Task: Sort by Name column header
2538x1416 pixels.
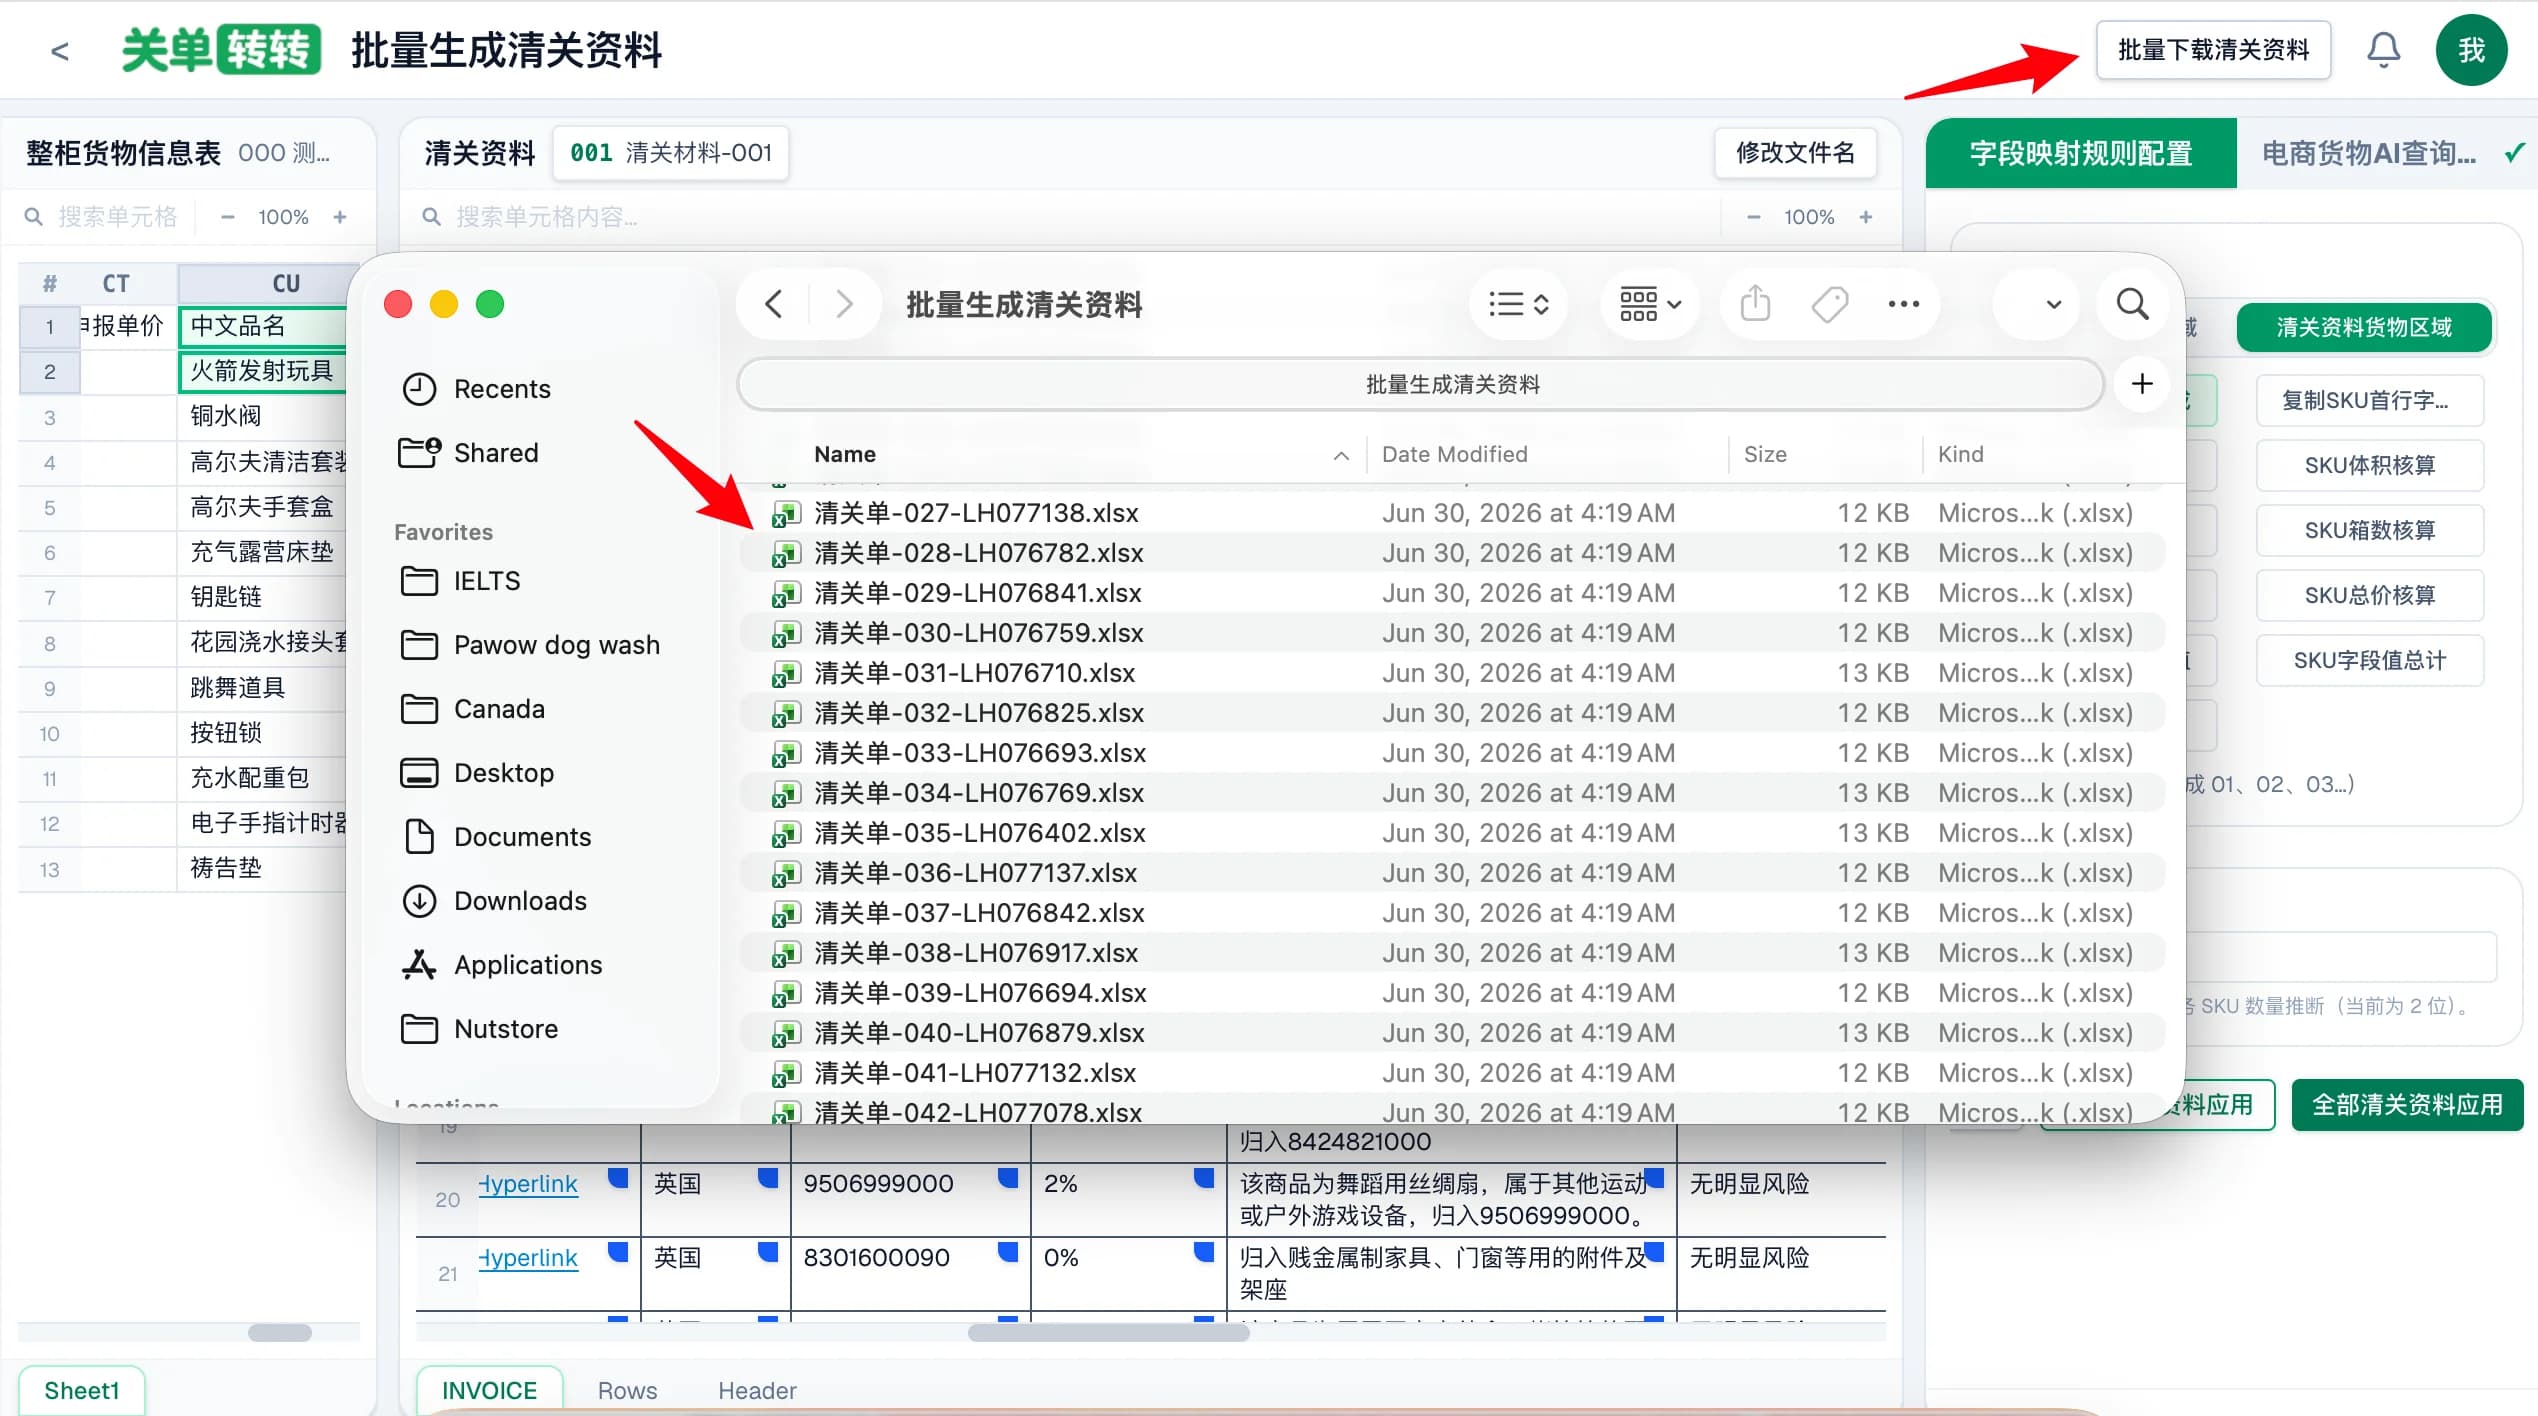Action: [x=845, y=454]
